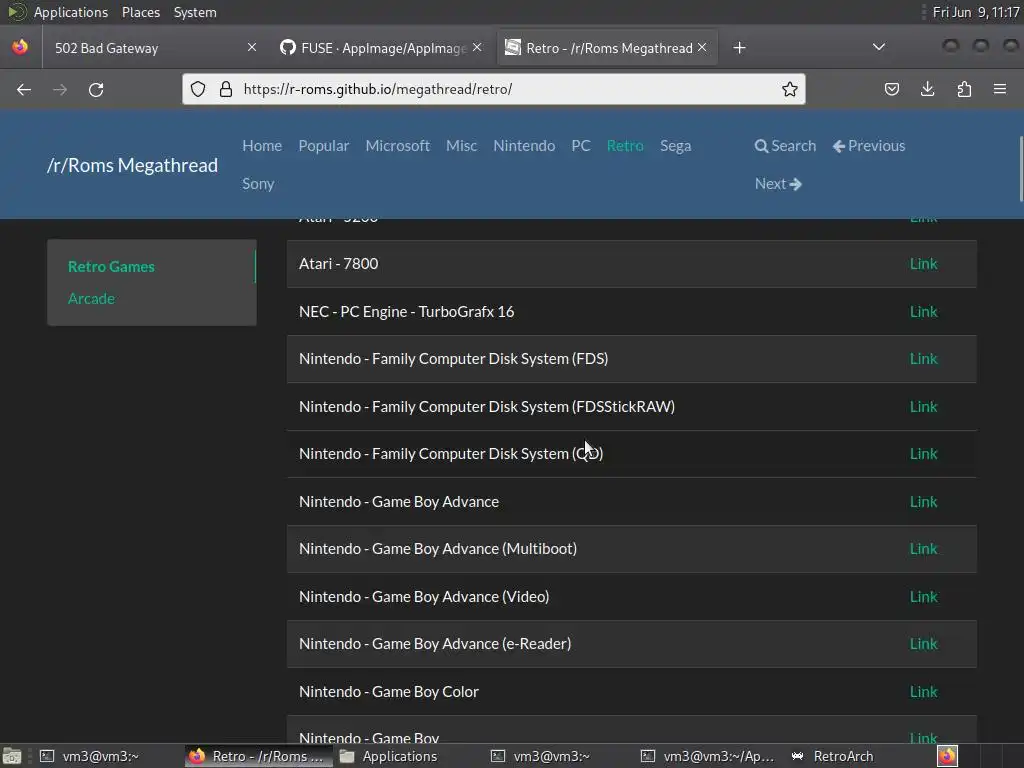
Task: Open the Sony nav link
Action: point(258,184)
